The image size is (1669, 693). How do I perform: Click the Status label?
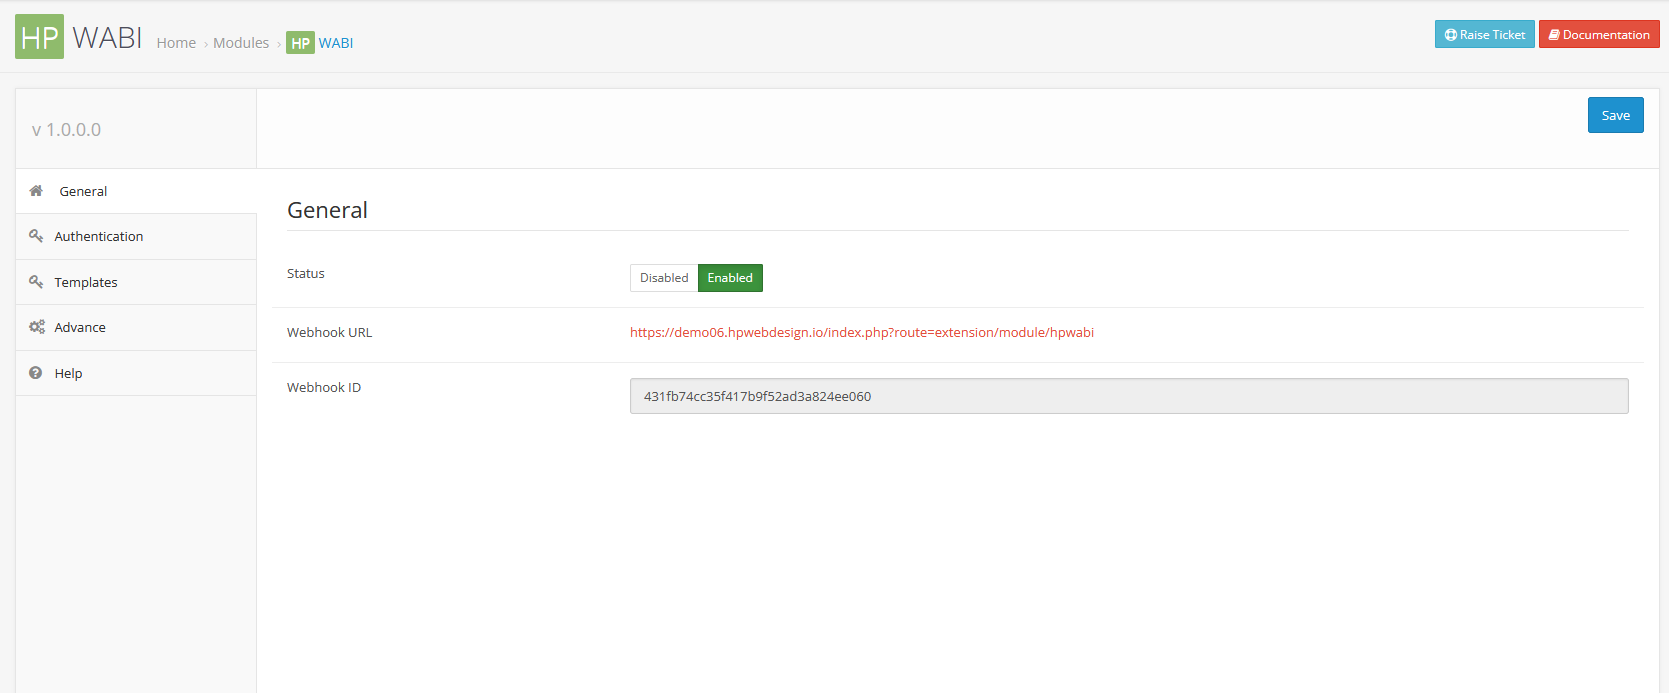306,273
